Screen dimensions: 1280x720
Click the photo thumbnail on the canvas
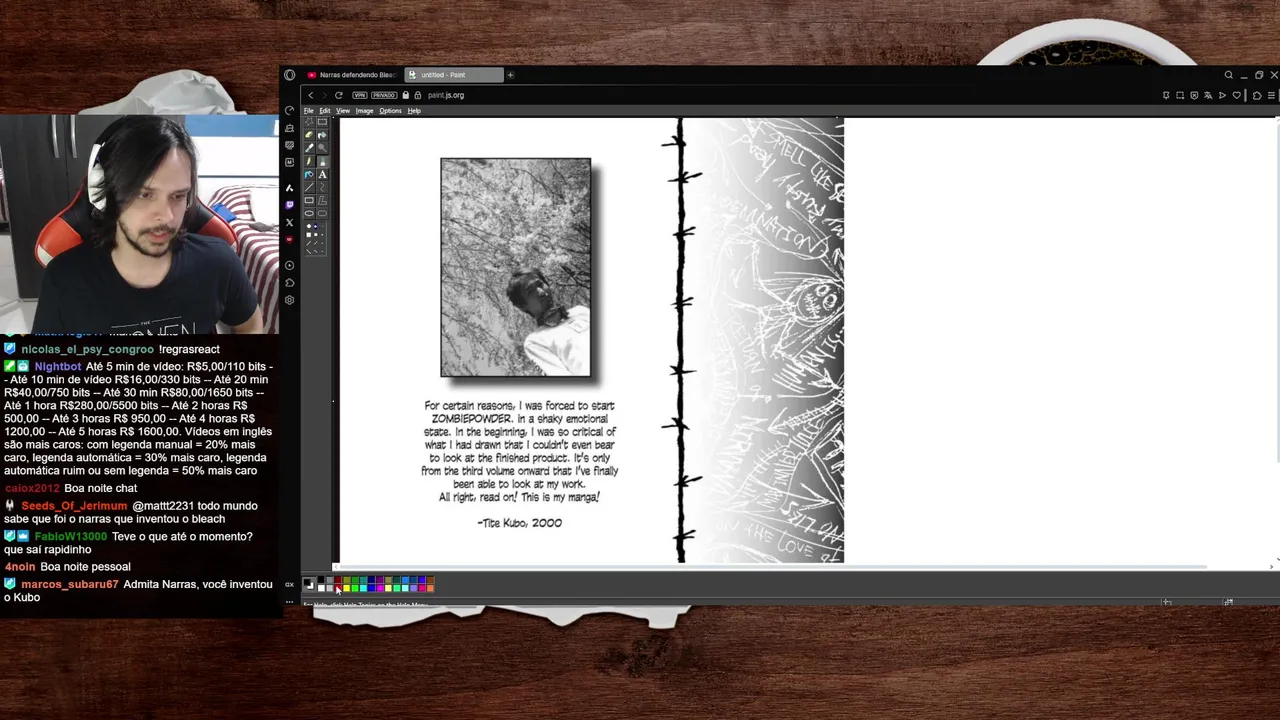pos(516,267)
